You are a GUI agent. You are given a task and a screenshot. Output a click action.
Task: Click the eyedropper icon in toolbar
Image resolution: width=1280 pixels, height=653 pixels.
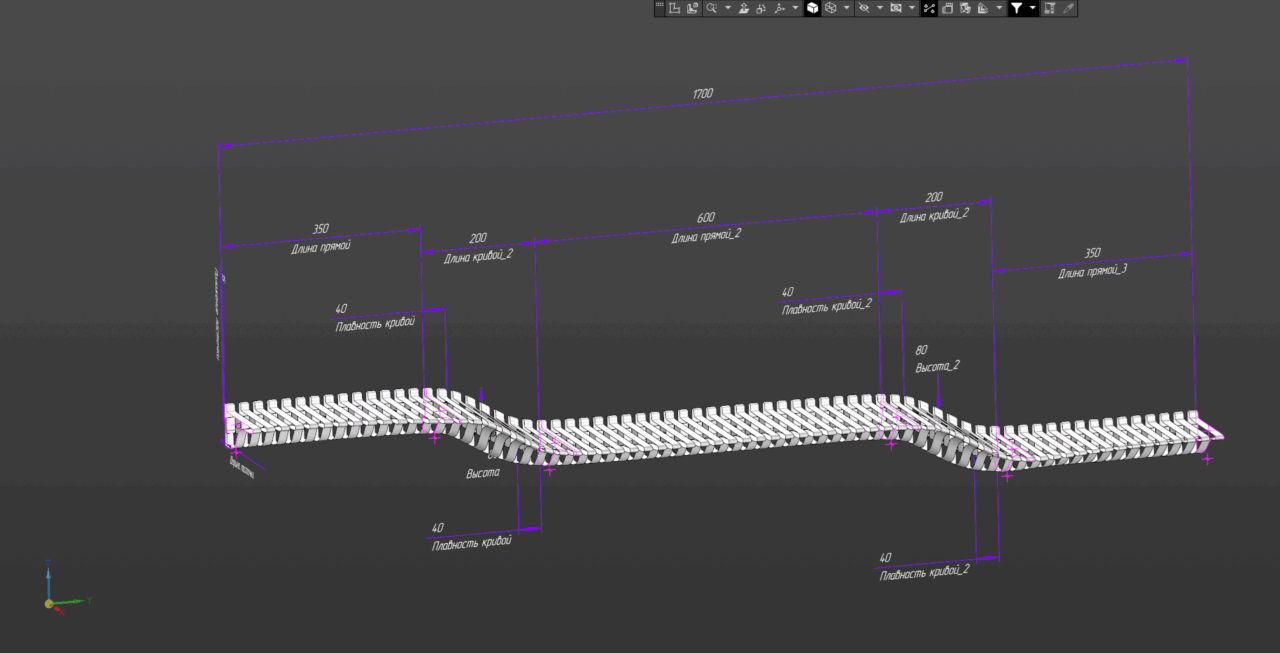(x=1068, y=8)
